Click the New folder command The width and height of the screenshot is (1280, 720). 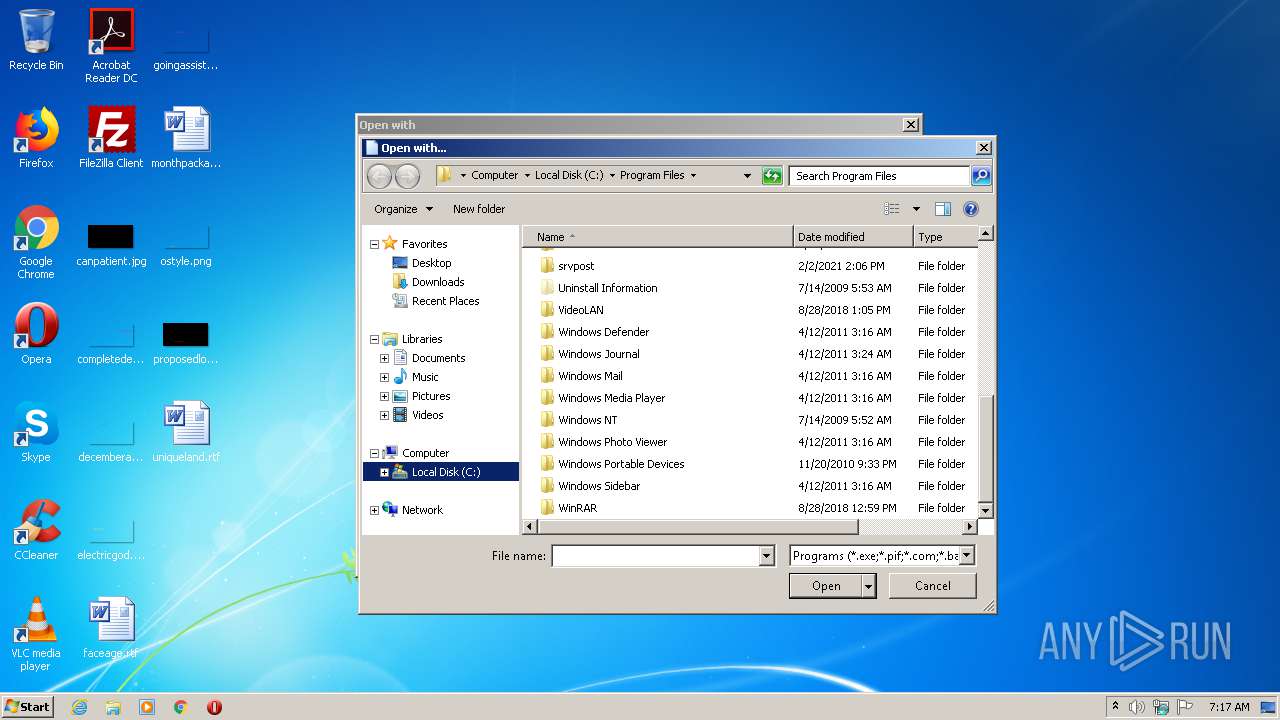[479, 209]
